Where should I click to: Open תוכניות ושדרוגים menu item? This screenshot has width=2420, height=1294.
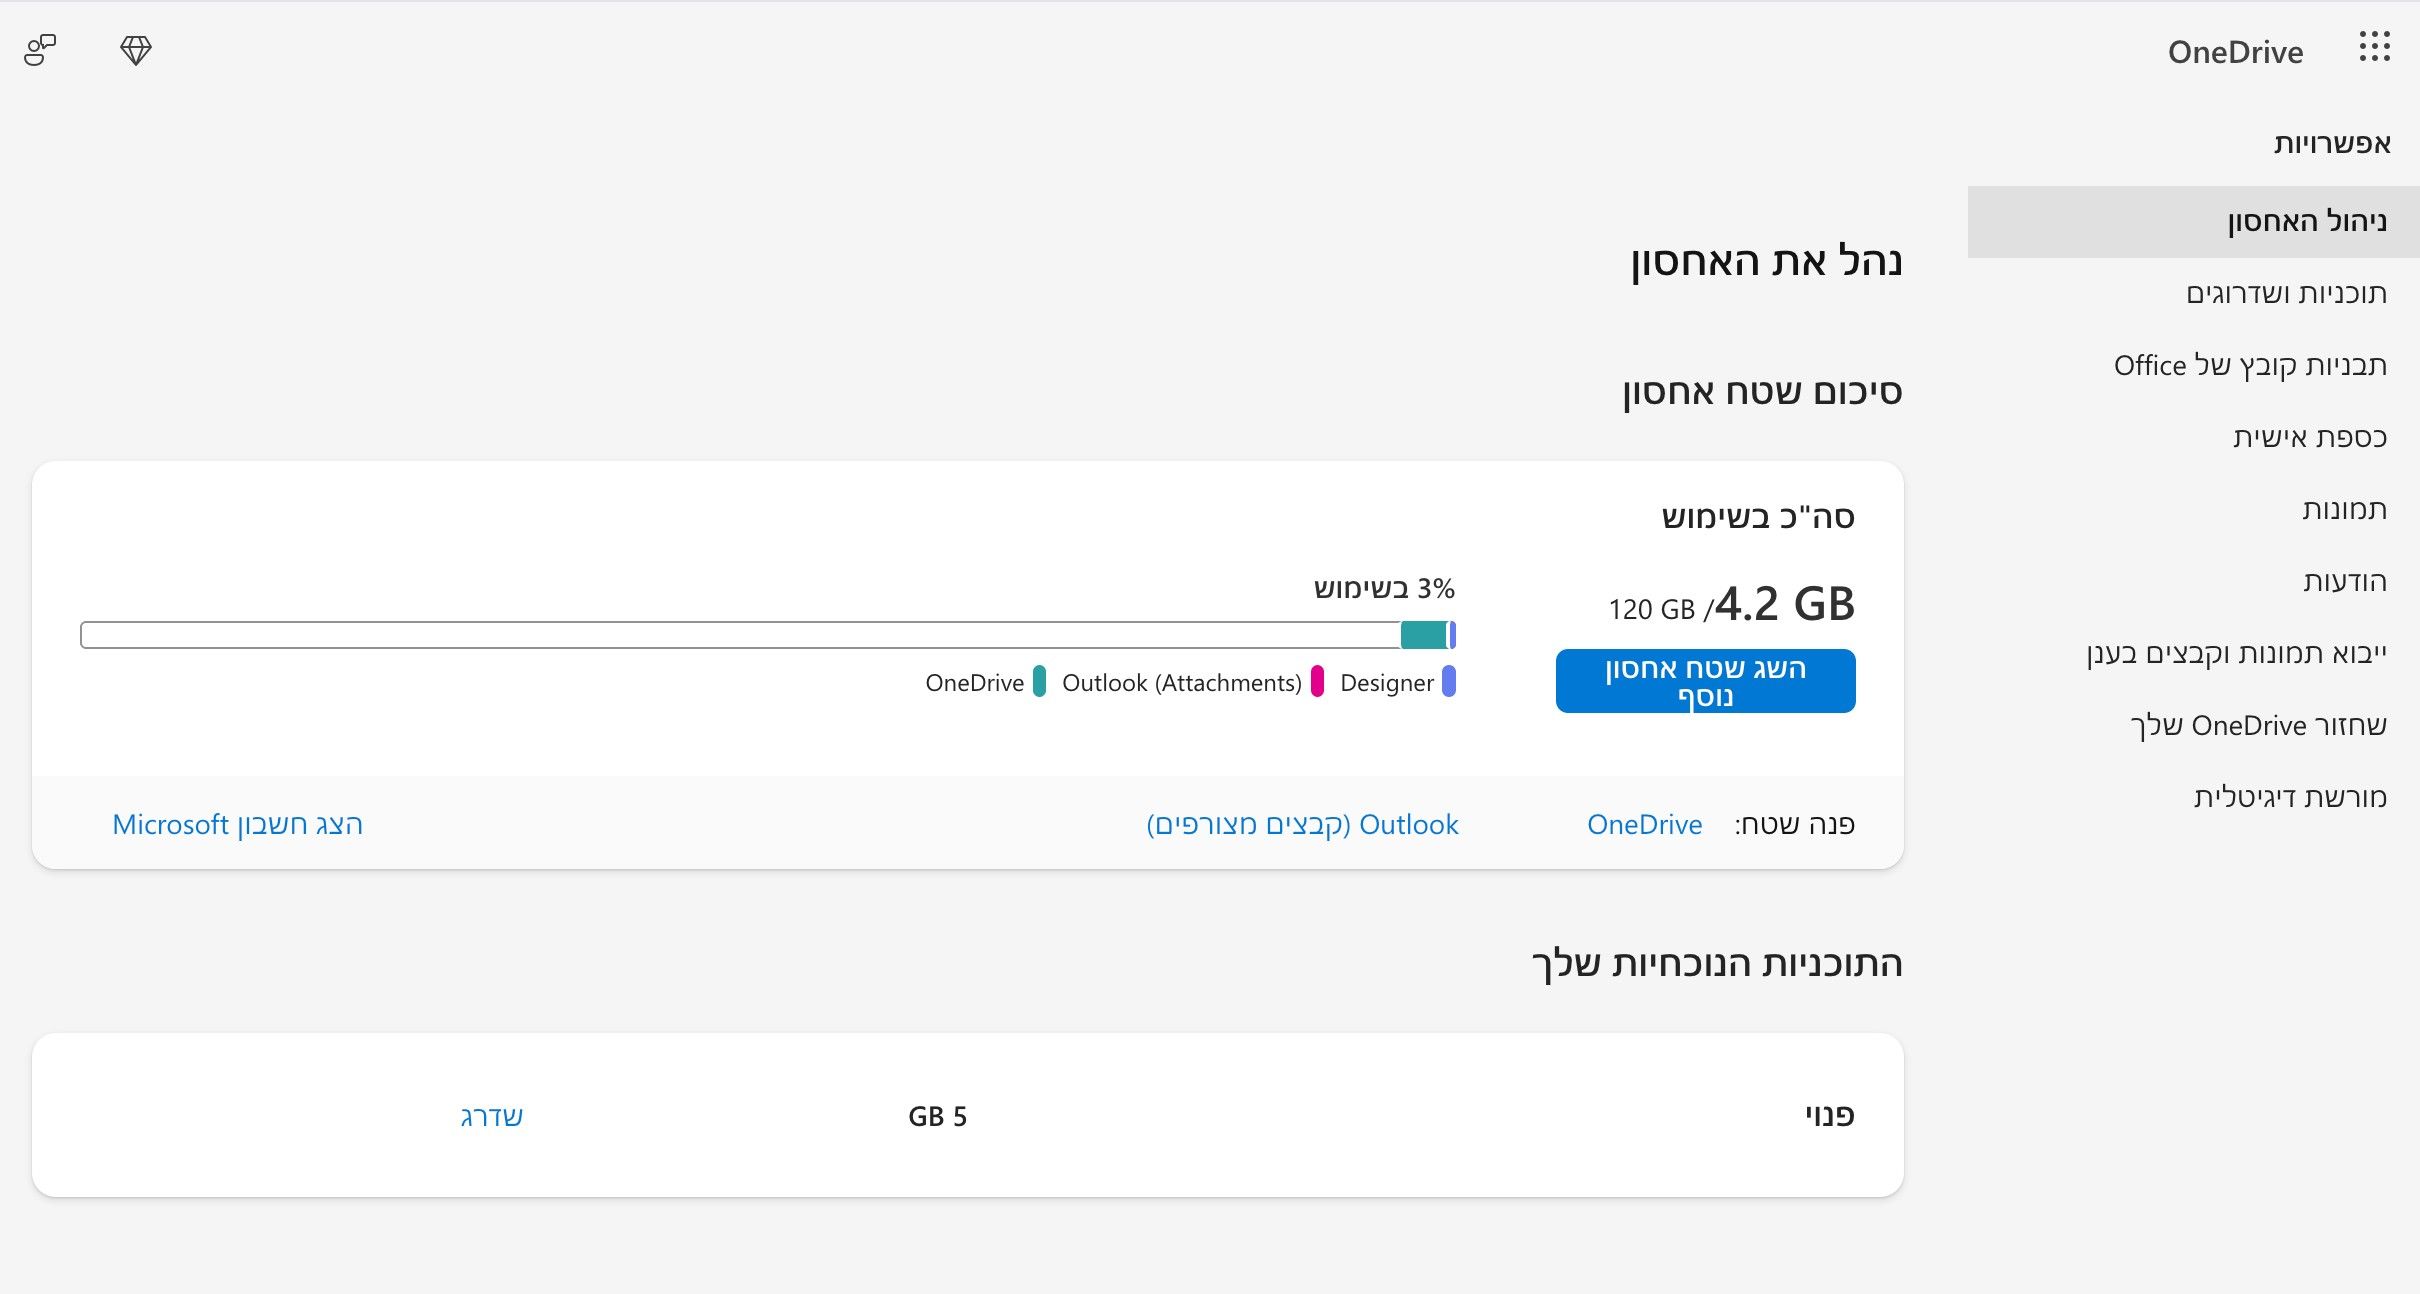coord(2286,293)
